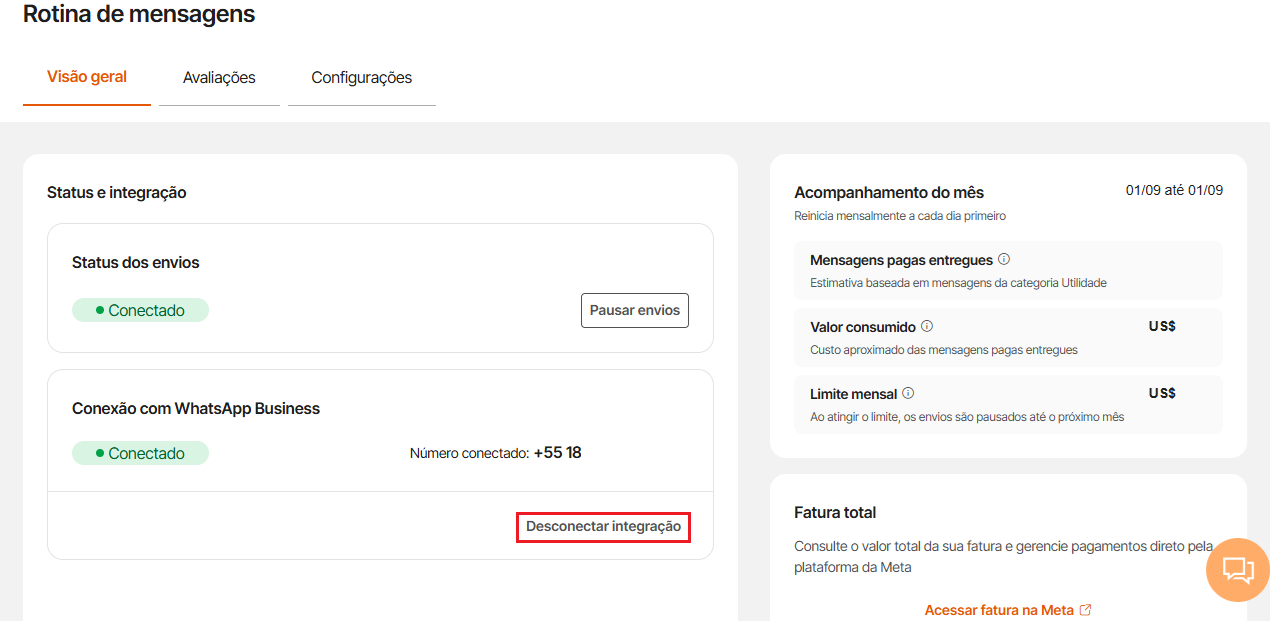Click info icon next to Limite mensal
Image resolution: width=1270 pixels, height=621 pixels.
(x=908, y=393)
